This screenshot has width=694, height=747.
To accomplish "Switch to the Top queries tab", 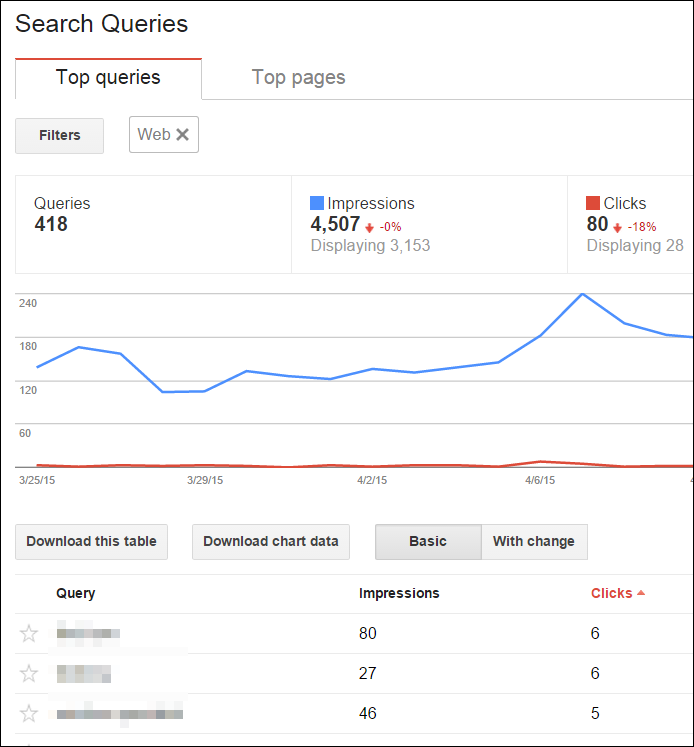I will (108, 79).
